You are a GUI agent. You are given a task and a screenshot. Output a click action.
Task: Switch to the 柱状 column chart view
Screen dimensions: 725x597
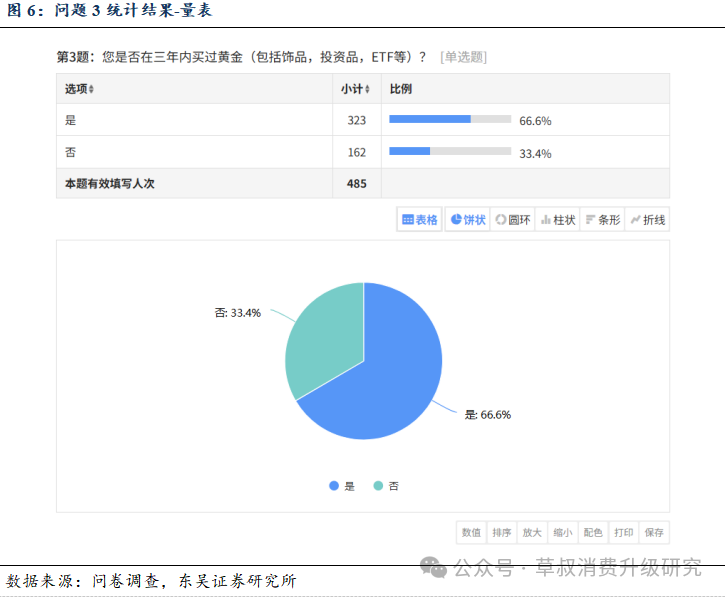558,220
